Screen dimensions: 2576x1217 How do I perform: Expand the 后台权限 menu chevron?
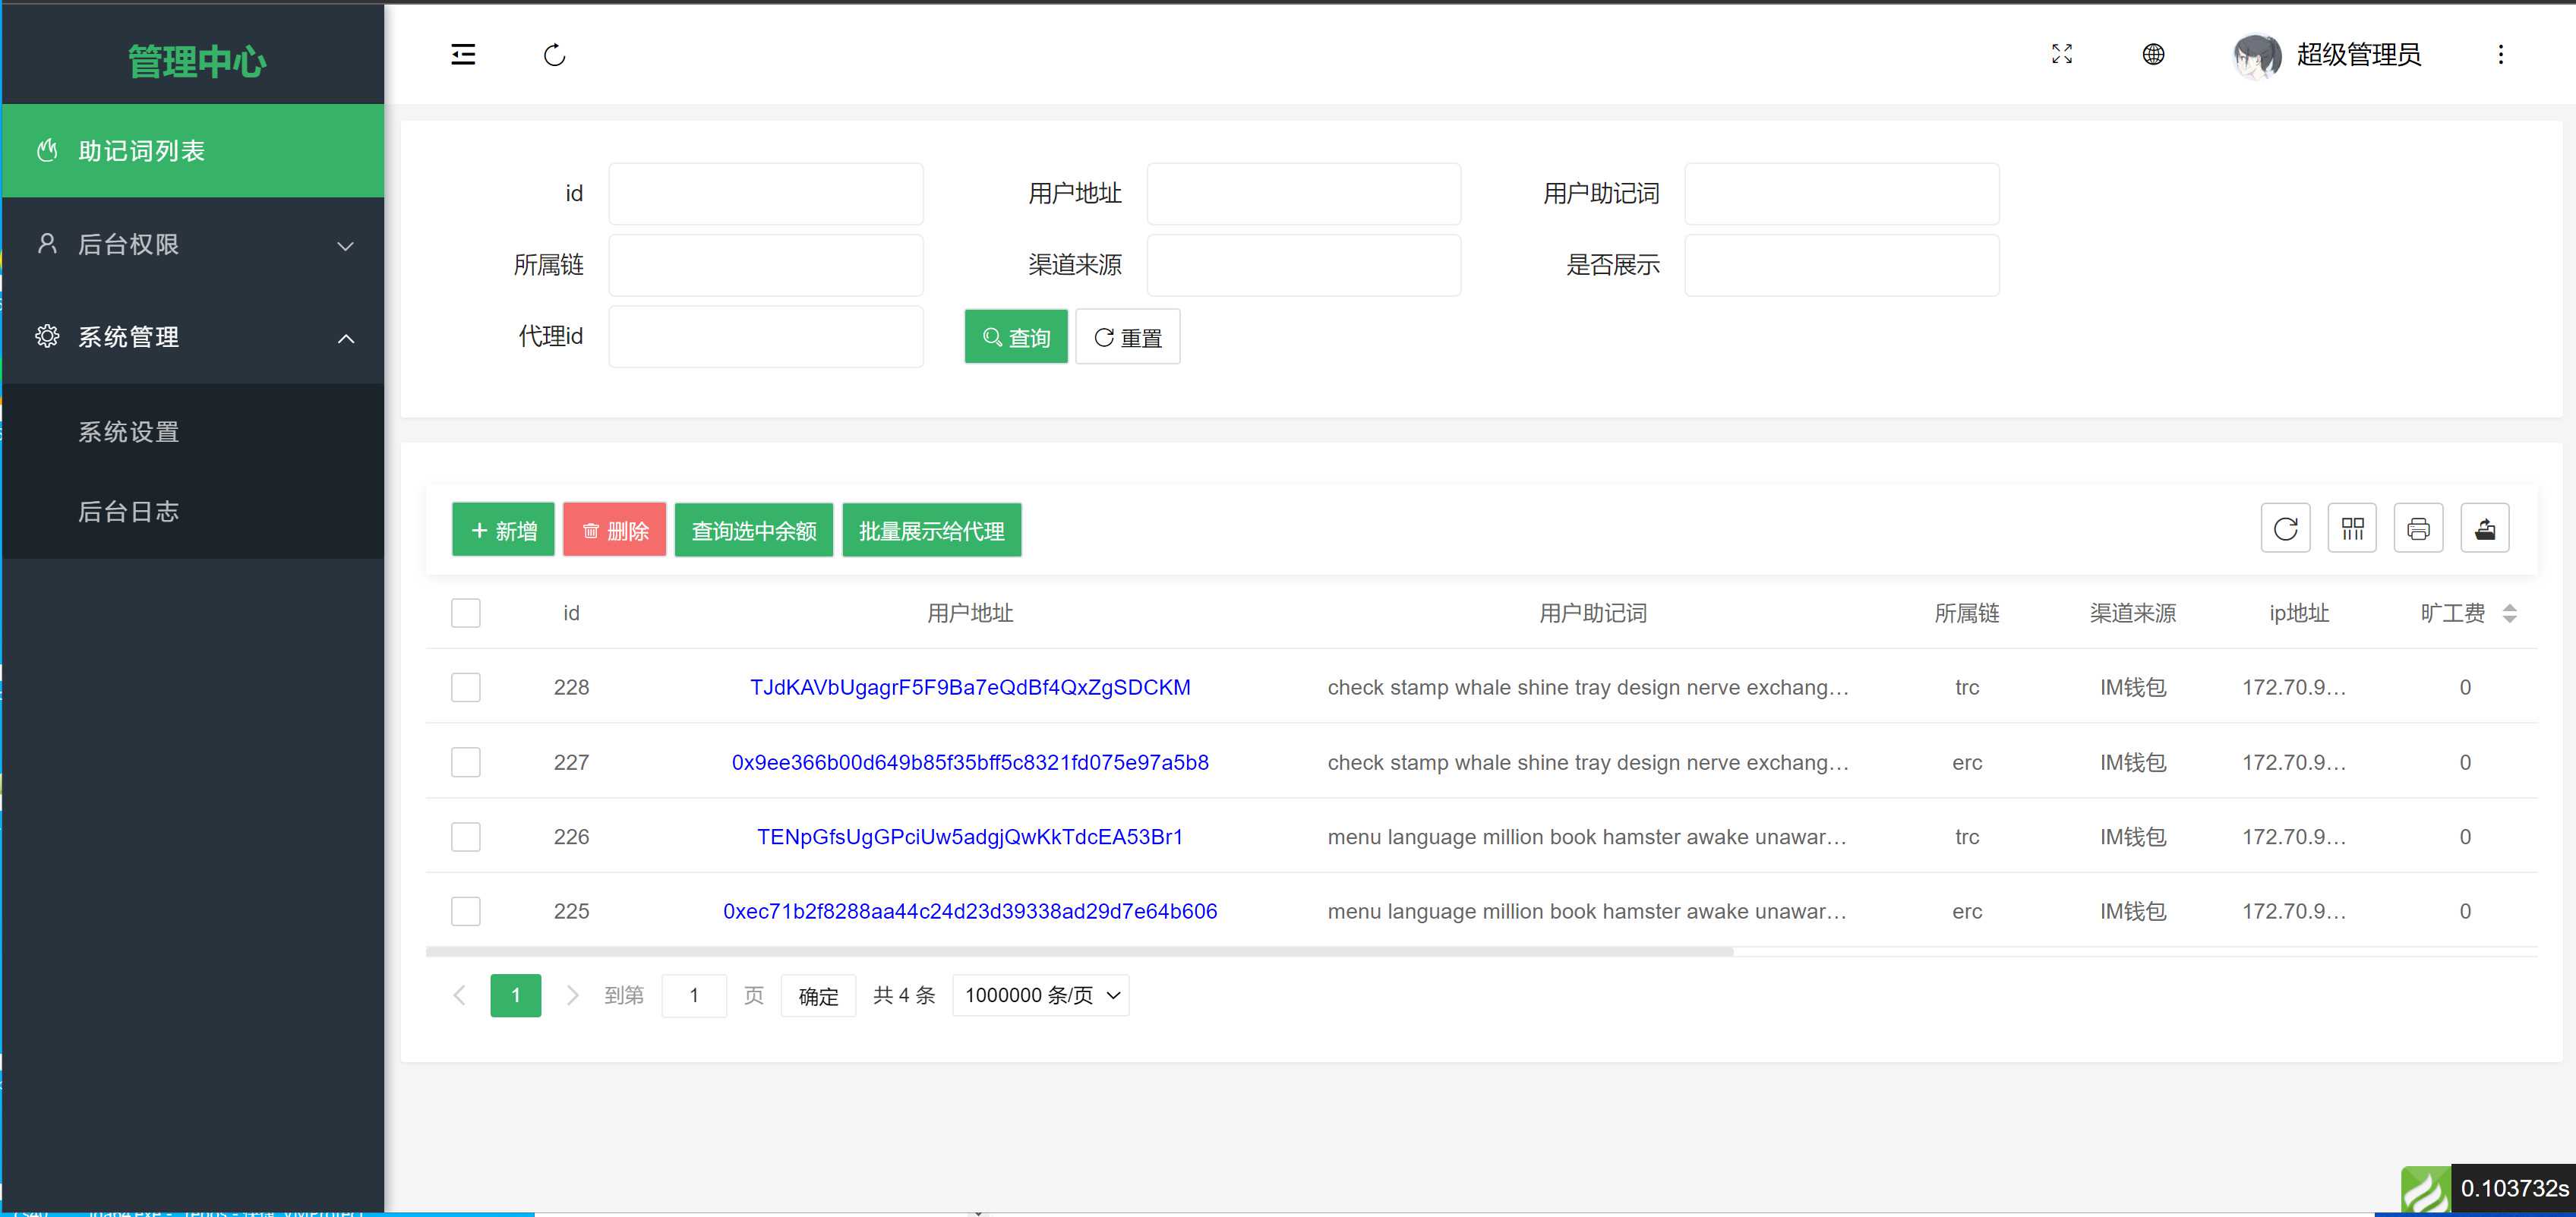[x=345, y=246]
